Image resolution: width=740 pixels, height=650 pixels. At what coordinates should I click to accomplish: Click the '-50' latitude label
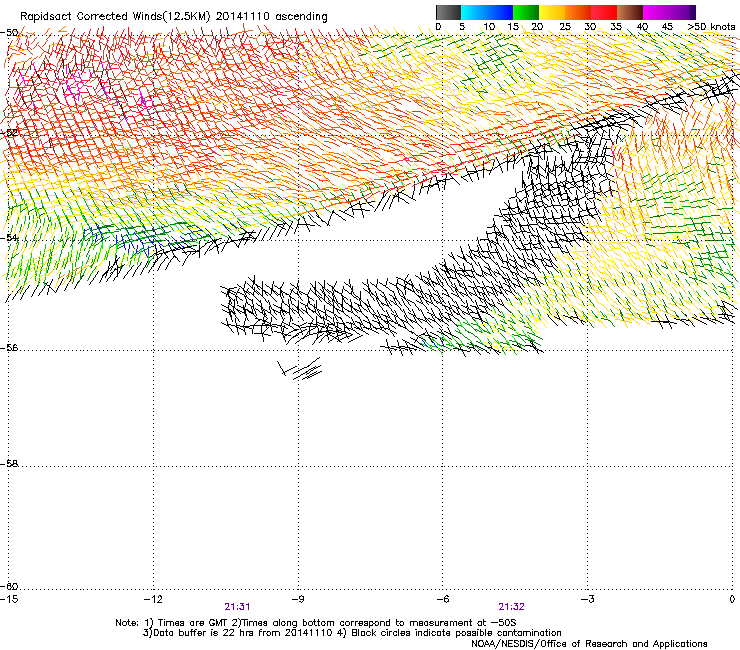tap(9, 33)
